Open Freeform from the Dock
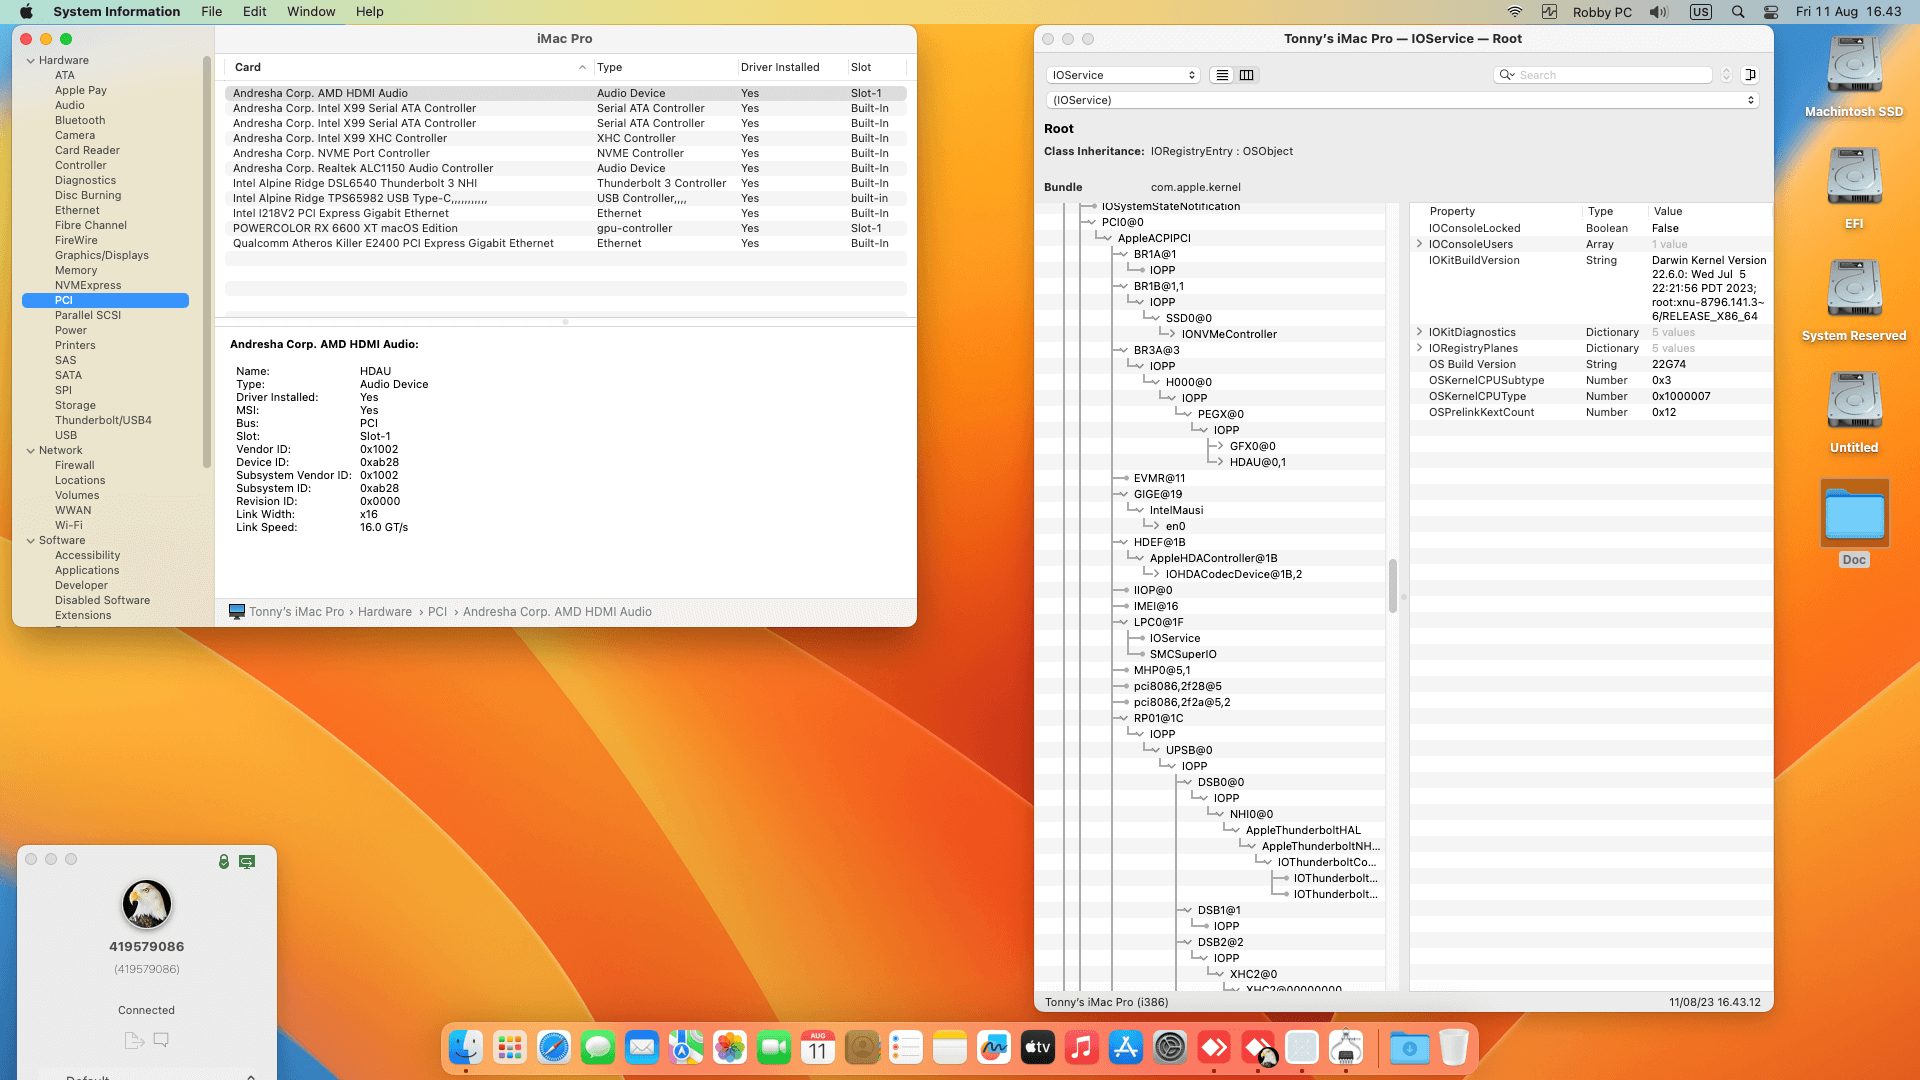The width and height of the screenshot is (1920, 1080). click(x=994, y=1047)
